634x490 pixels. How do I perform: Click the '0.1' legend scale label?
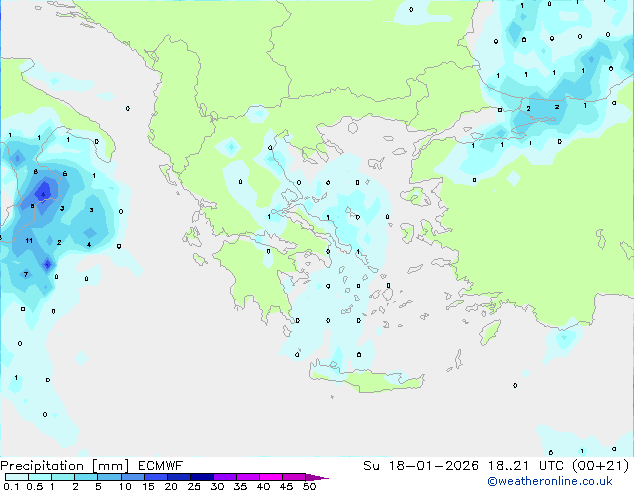[x=11, y=486]
